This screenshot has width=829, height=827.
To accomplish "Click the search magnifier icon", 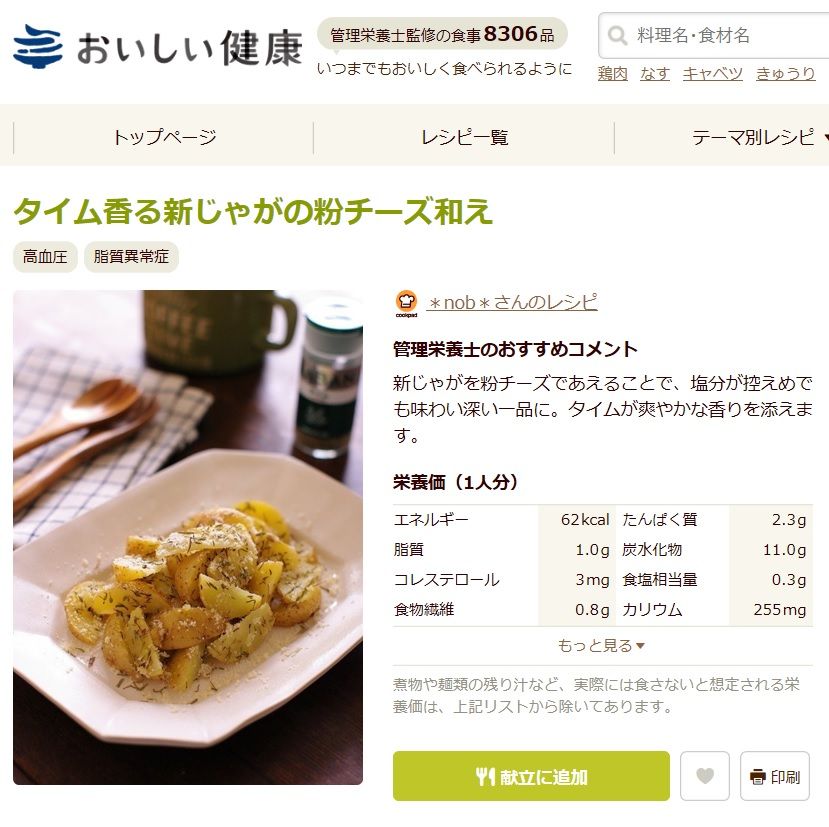I will (x=617, y=35).
